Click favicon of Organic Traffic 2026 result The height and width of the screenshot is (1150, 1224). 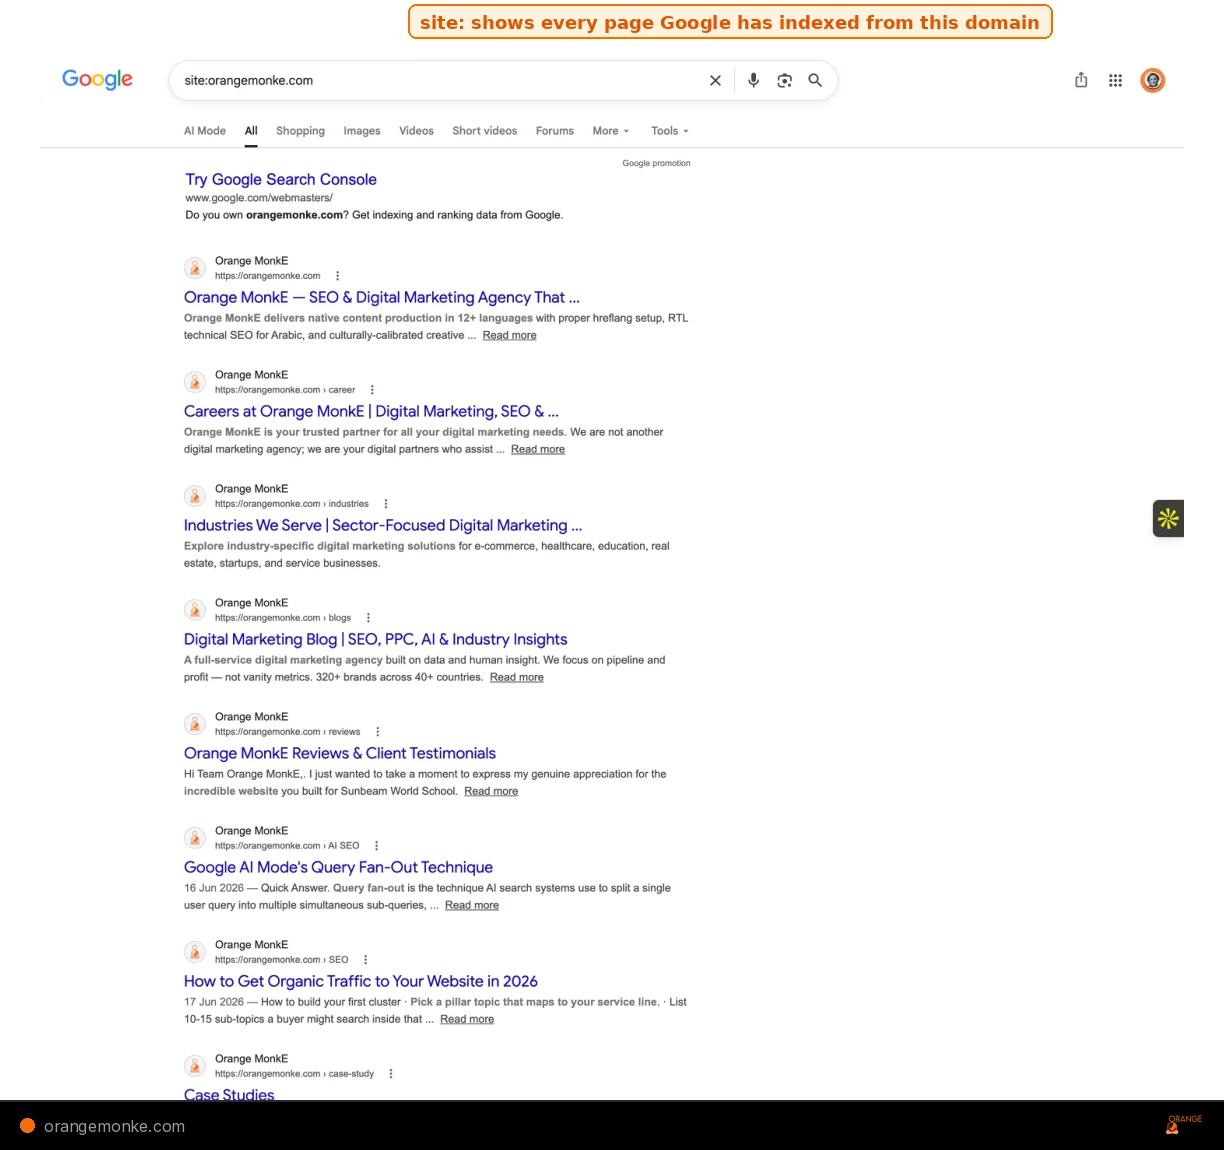(x=195, y=952)
